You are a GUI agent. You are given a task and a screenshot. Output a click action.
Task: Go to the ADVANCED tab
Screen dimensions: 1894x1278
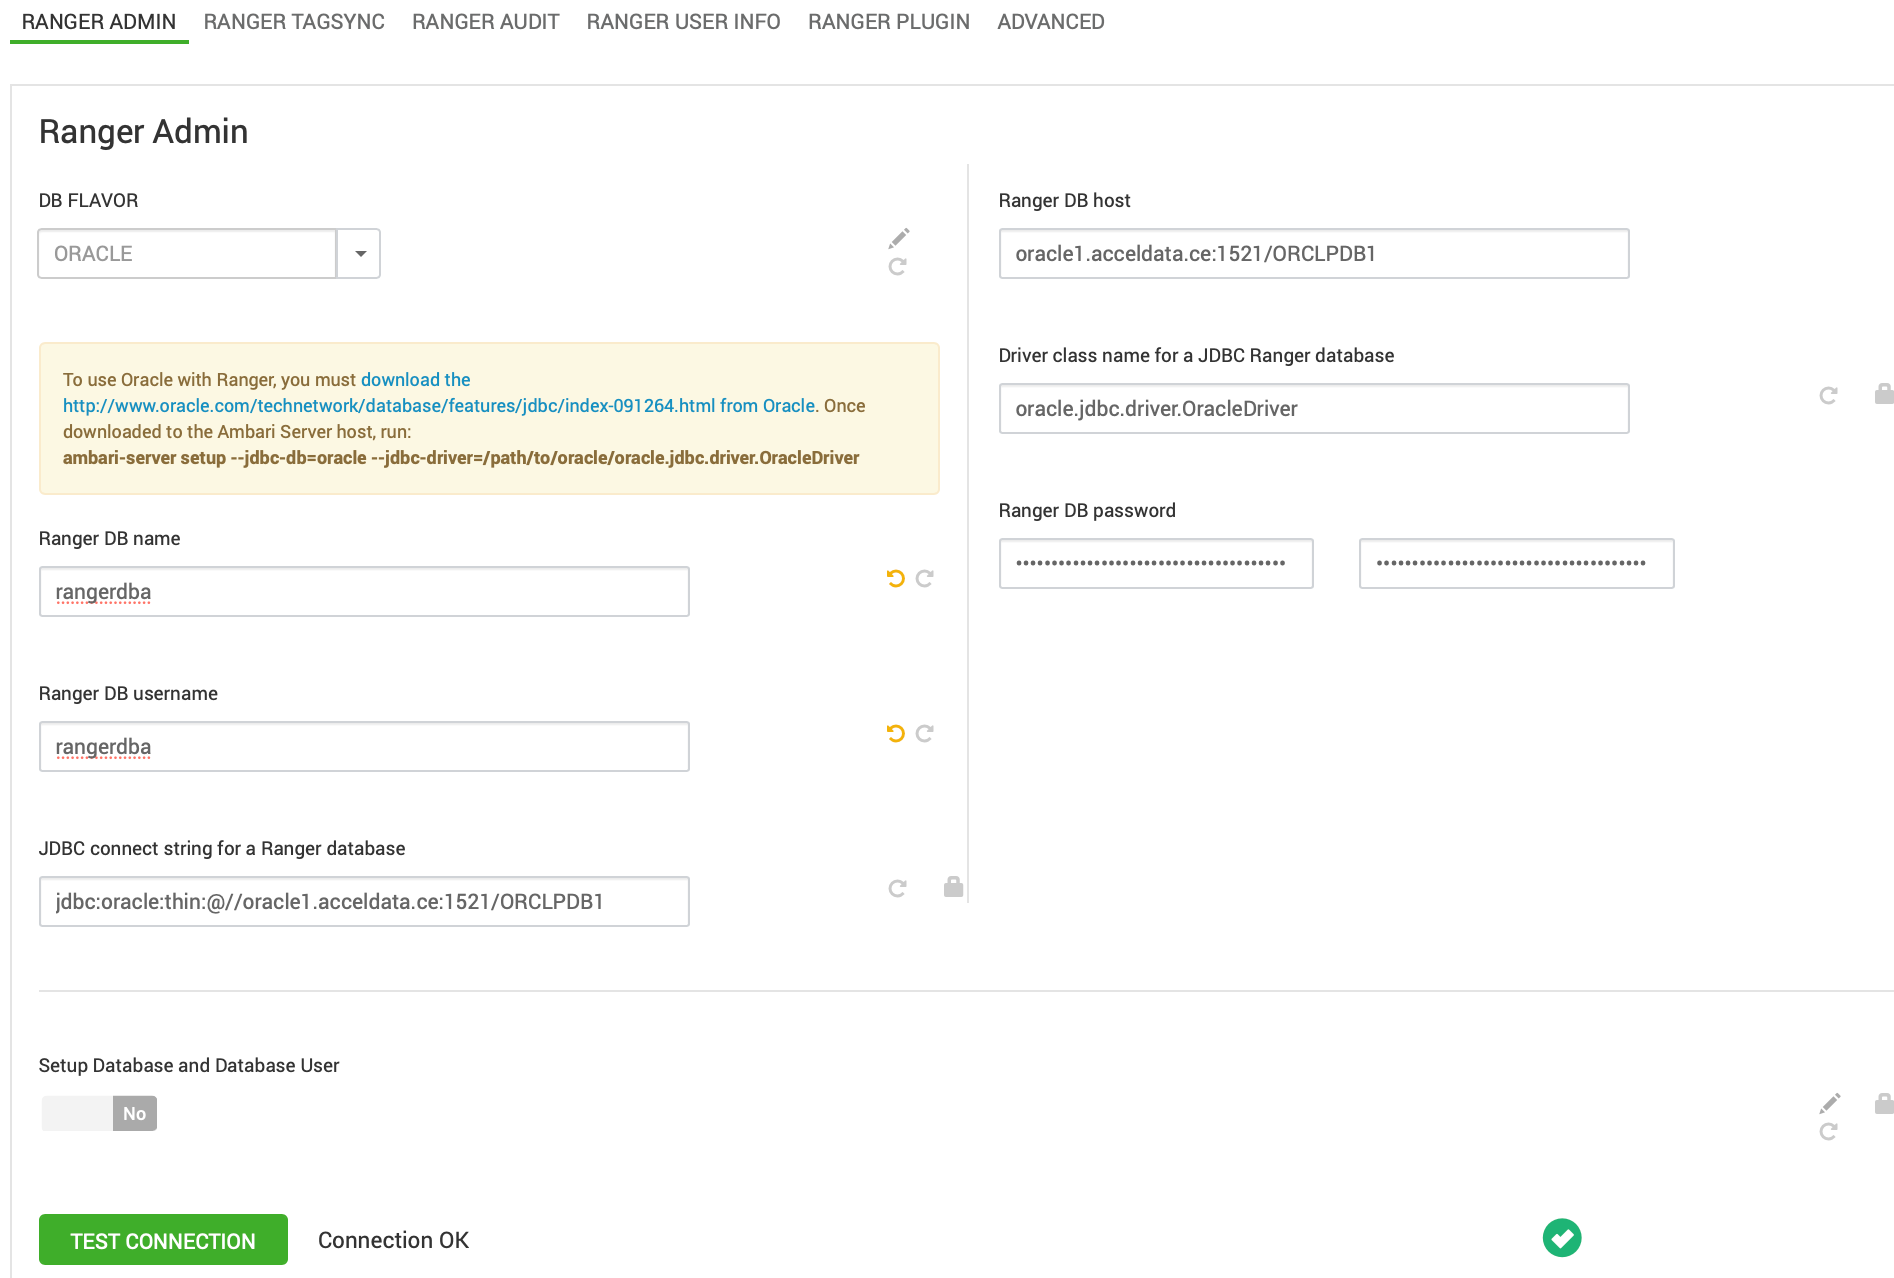coord(1050,22)
